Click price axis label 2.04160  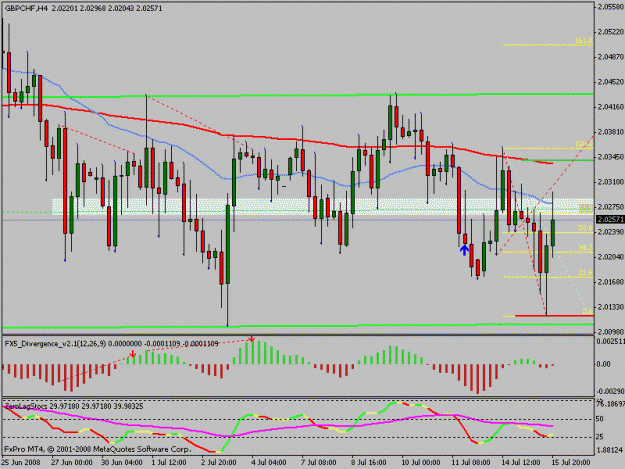pyautogui.click(x=611, y=107)
